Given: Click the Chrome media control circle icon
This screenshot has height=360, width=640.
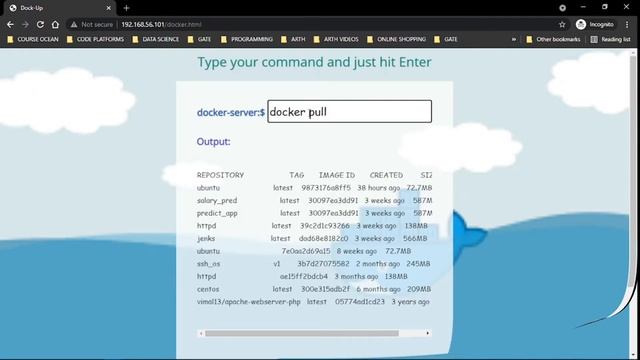Looking at the screenshot, I should tap(562, 8).
